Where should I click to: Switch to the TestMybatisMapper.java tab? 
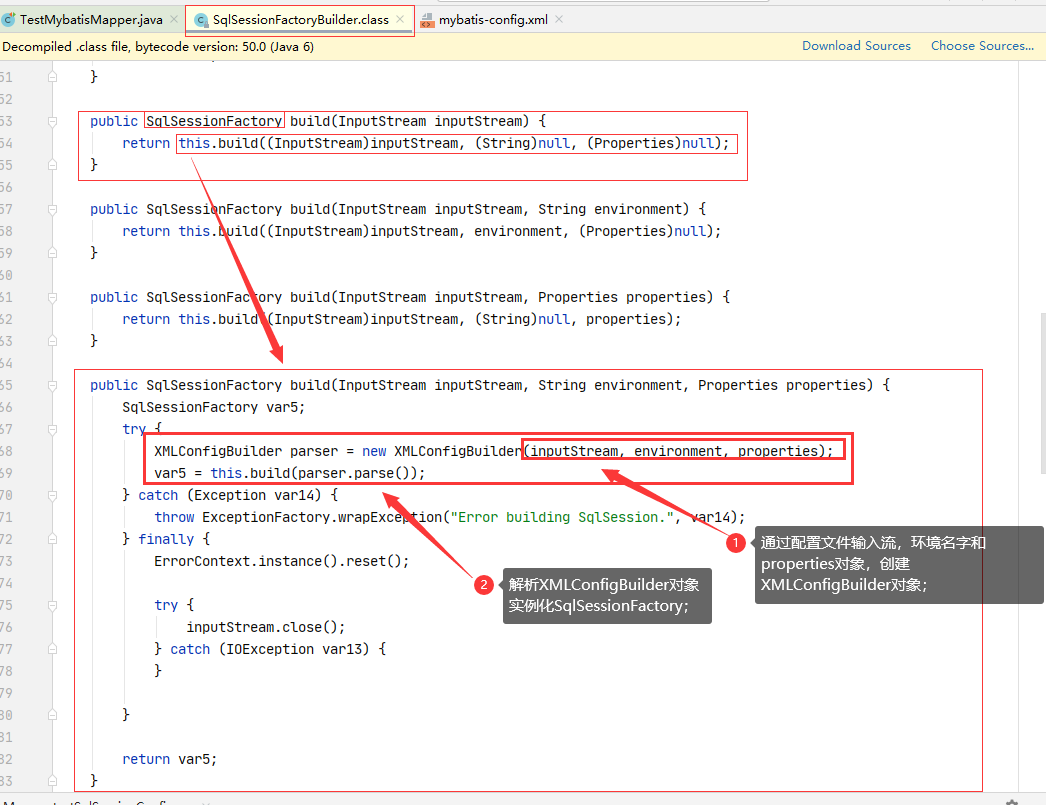[x=90, y=20]
